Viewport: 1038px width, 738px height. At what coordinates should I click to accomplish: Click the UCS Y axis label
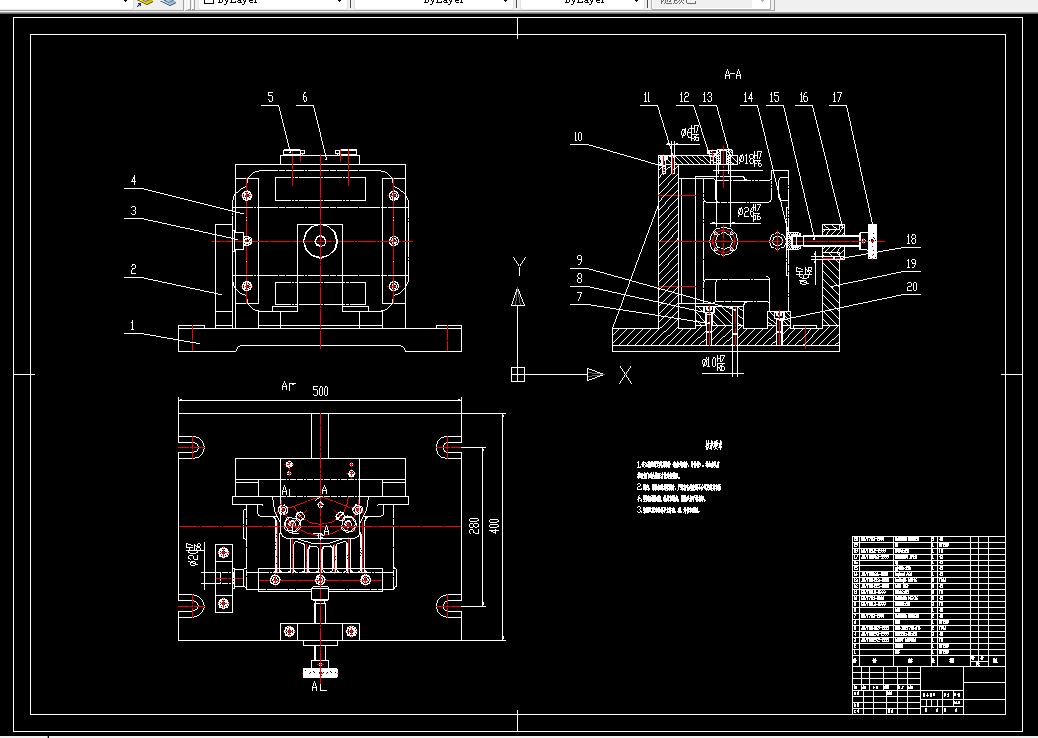point(519,267)
